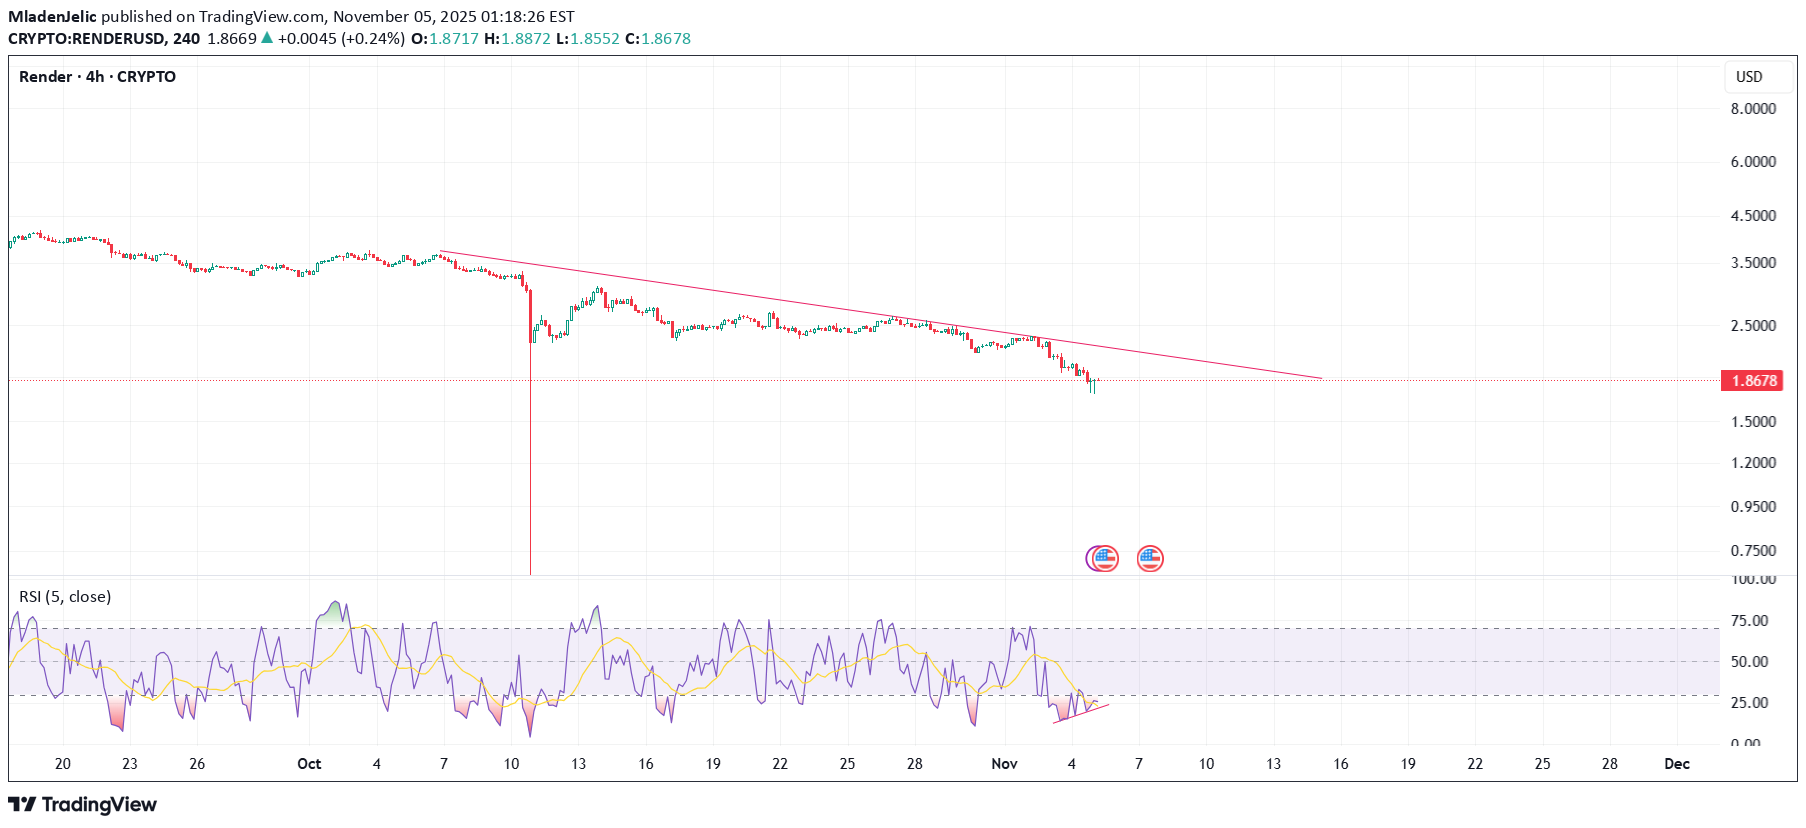Click the TradingView logo at bottom left
This screenshot has height=828, width=1806.
coord(83,805)
